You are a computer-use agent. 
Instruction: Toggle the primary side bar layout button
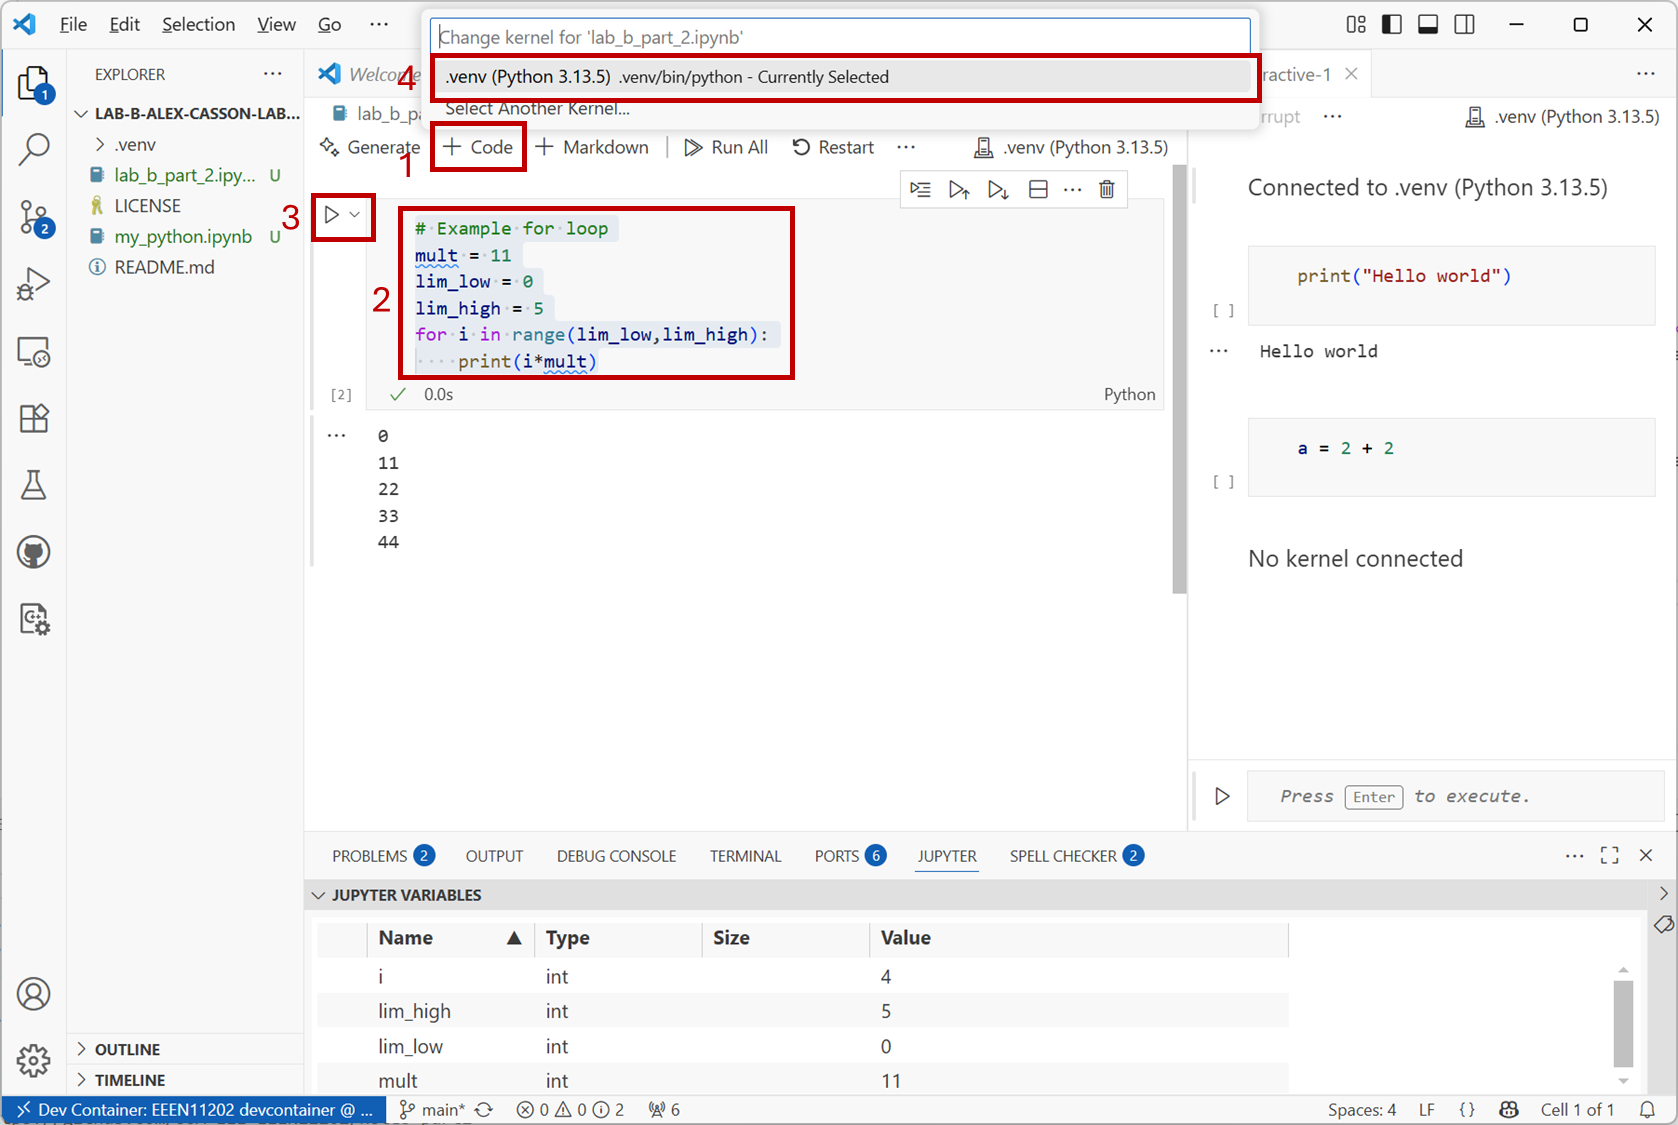pyautogui.click(x=1392, y=25)
